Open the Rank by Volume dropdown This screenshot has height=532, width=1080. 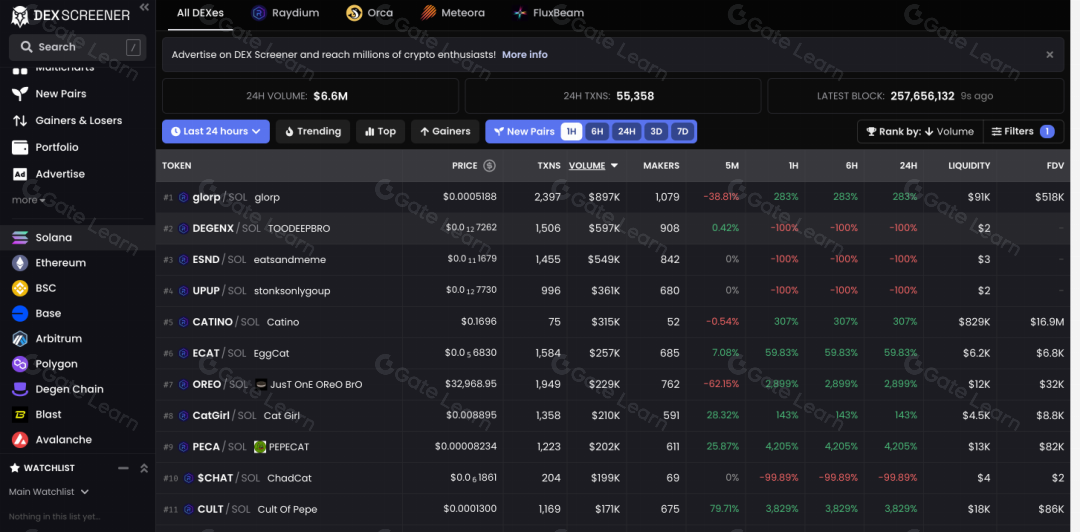(x=919, y=132)
